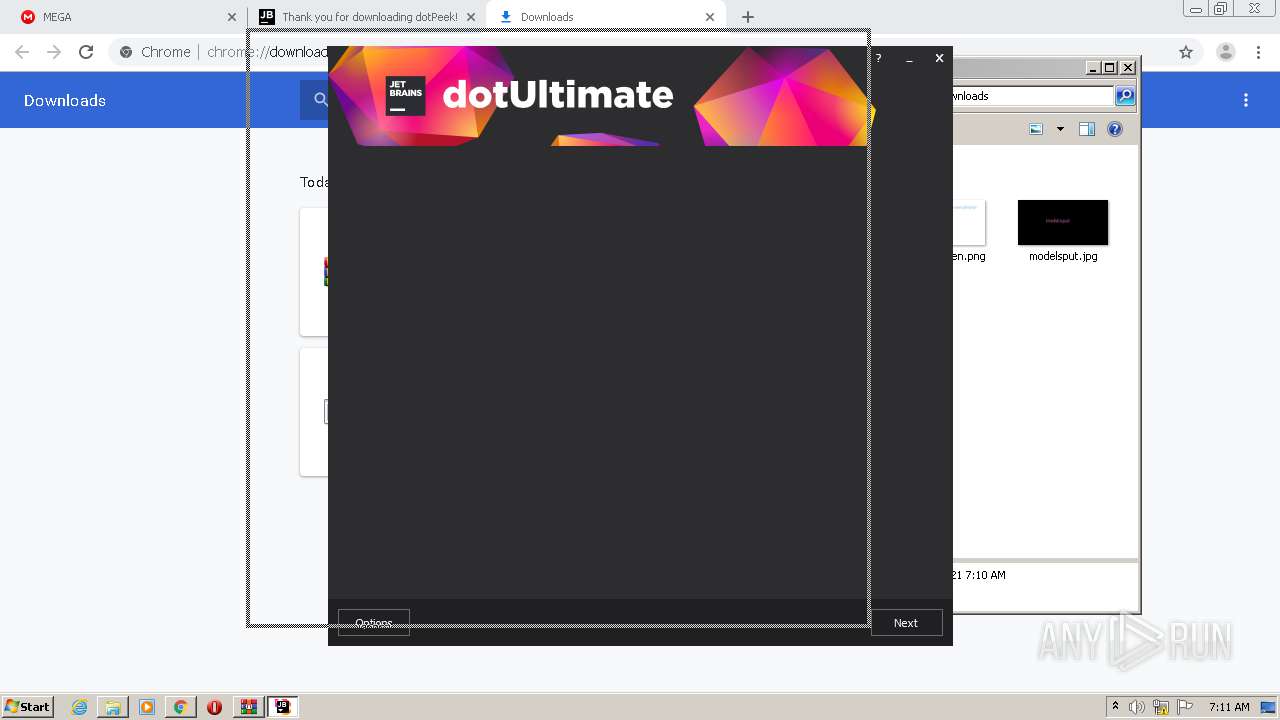Change the Explorer view icon

pos(1036,129)
